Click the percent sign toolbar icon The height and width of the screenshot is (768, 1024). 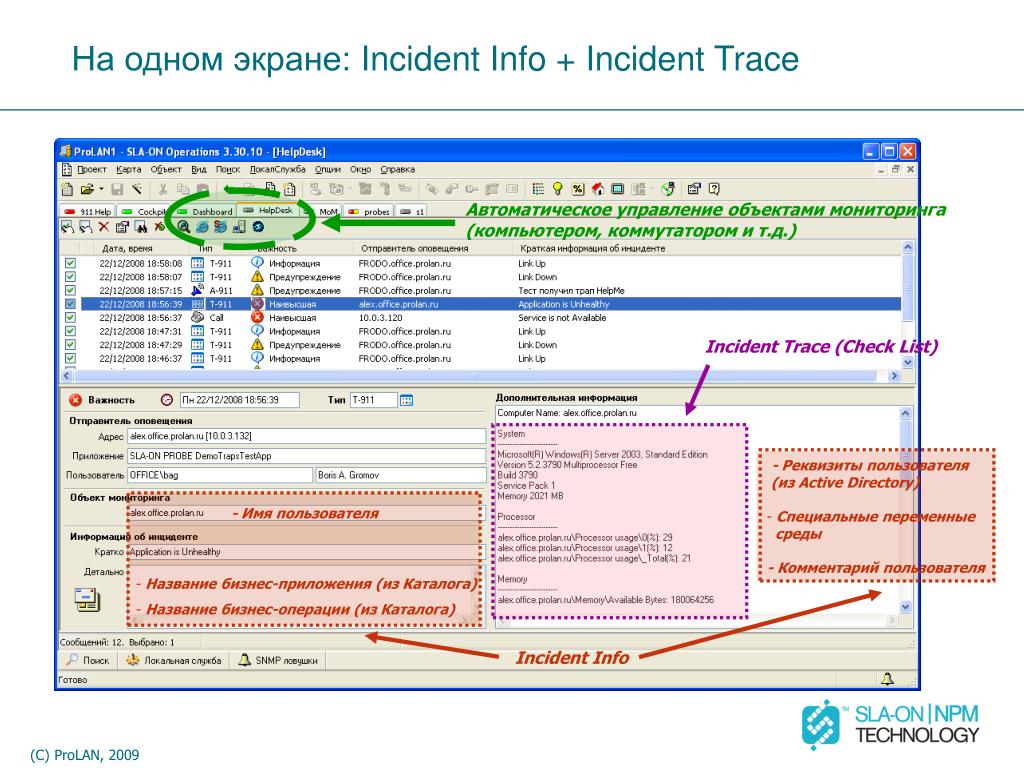578,189
